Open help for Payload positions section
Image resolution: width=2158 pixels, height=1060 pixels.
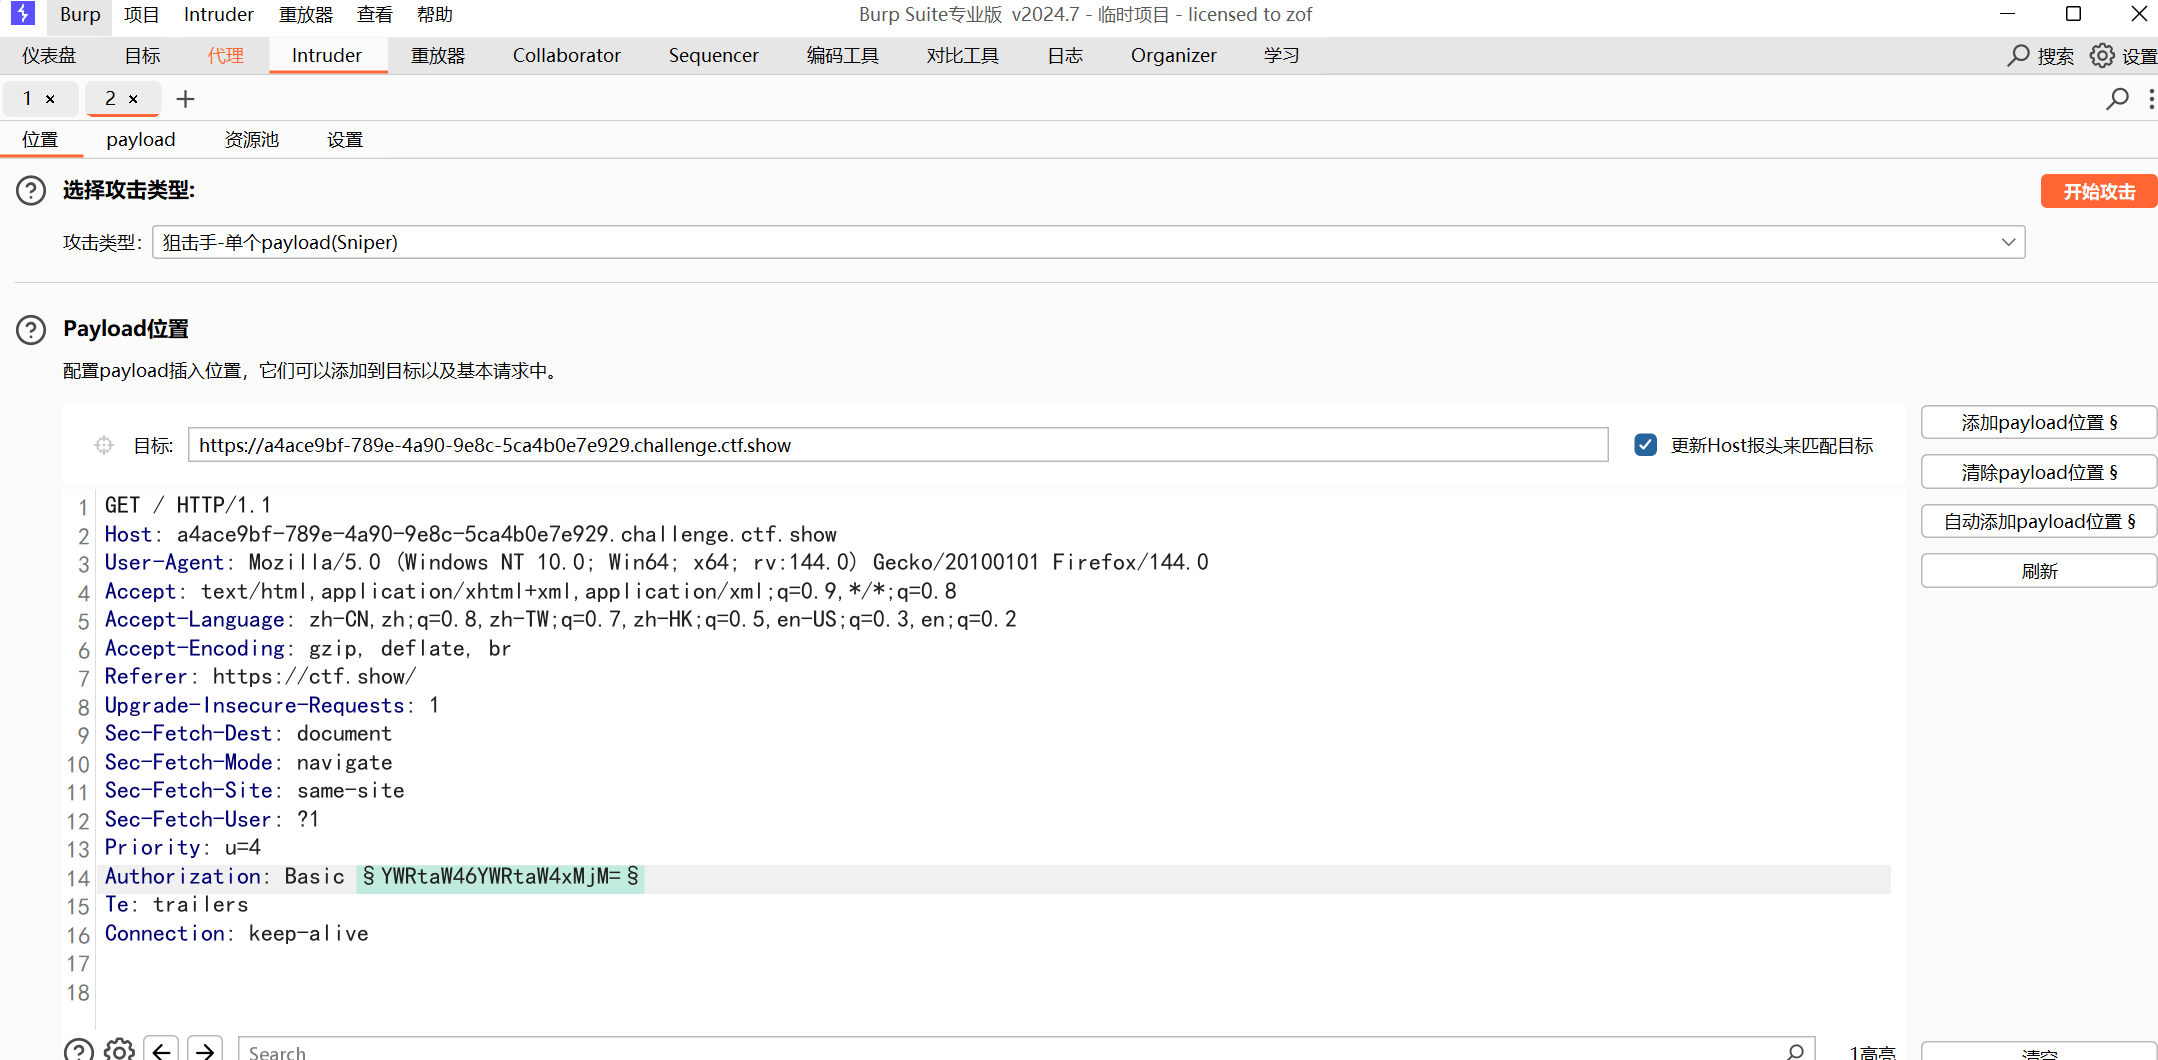tap(31, 329)
